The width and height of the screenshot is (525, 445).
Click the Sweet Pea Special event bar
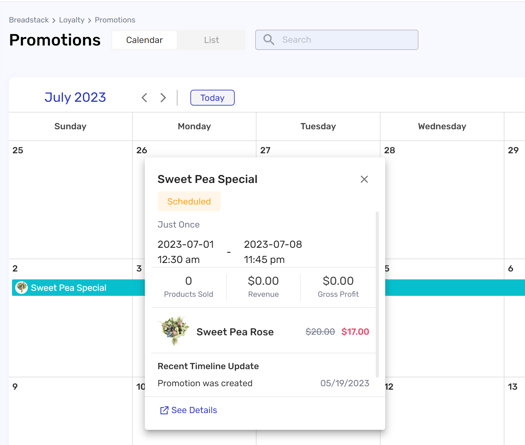tap(79, 288)
